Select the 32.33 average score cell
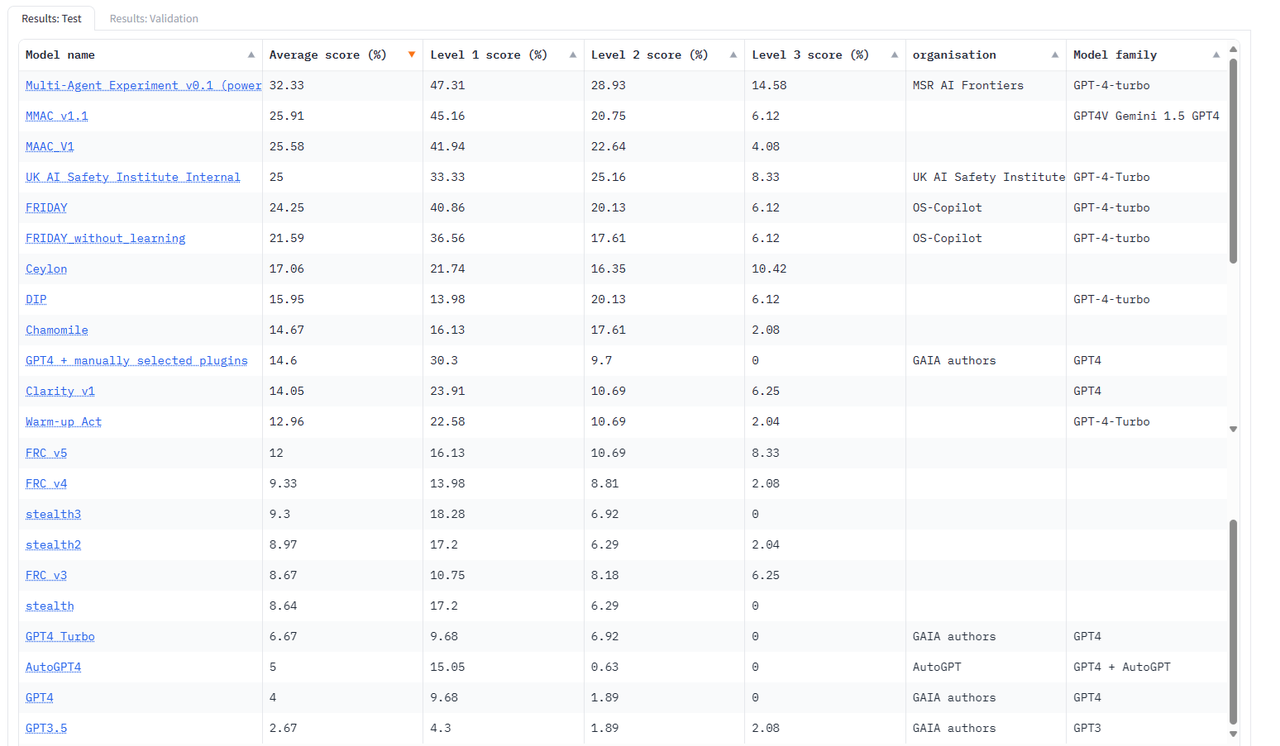The height and width of the screenshot is (746, 1280). click(x=342, y=86)
